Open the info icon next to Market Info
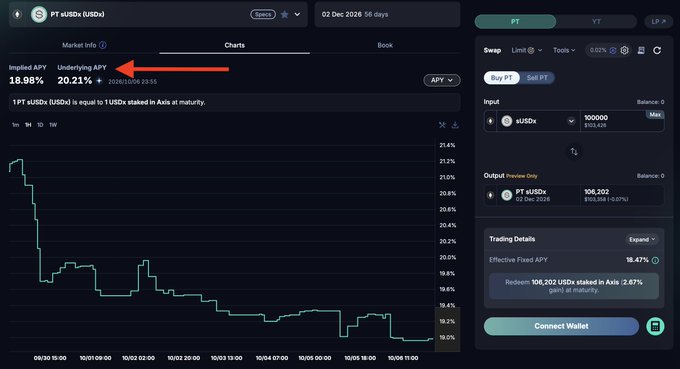 103,45
